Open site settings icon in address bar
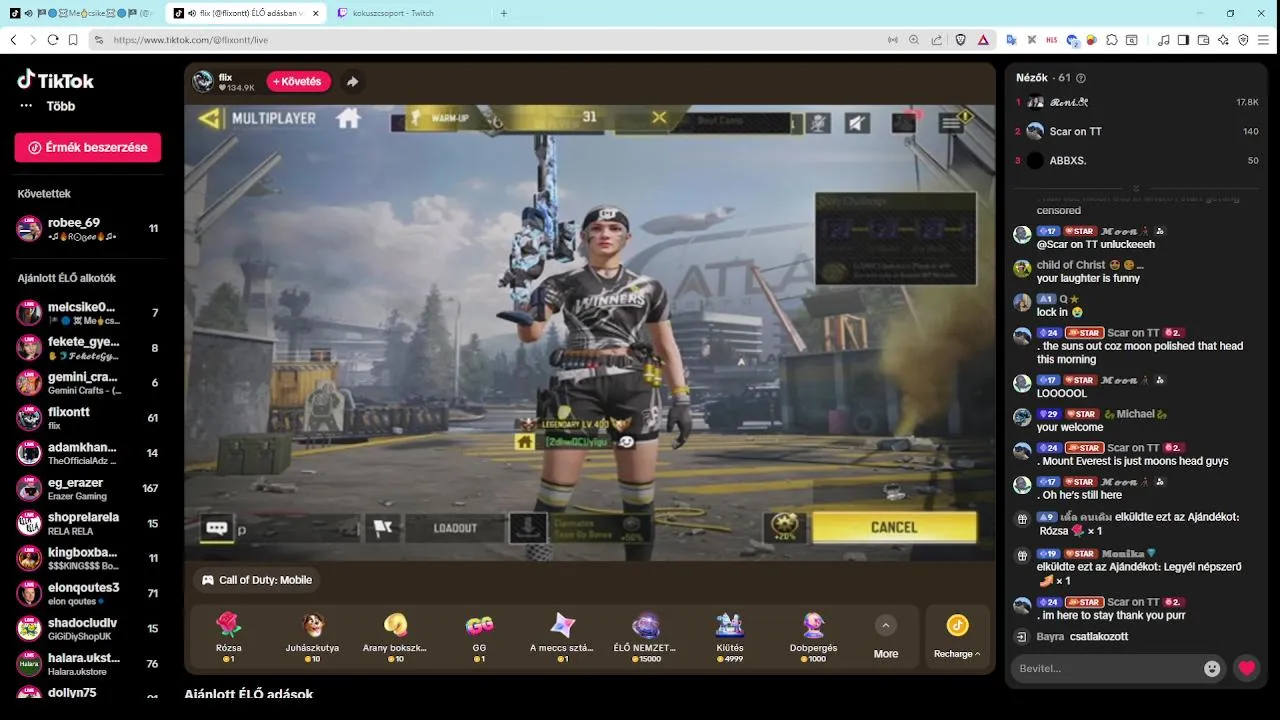 (98, 40)
